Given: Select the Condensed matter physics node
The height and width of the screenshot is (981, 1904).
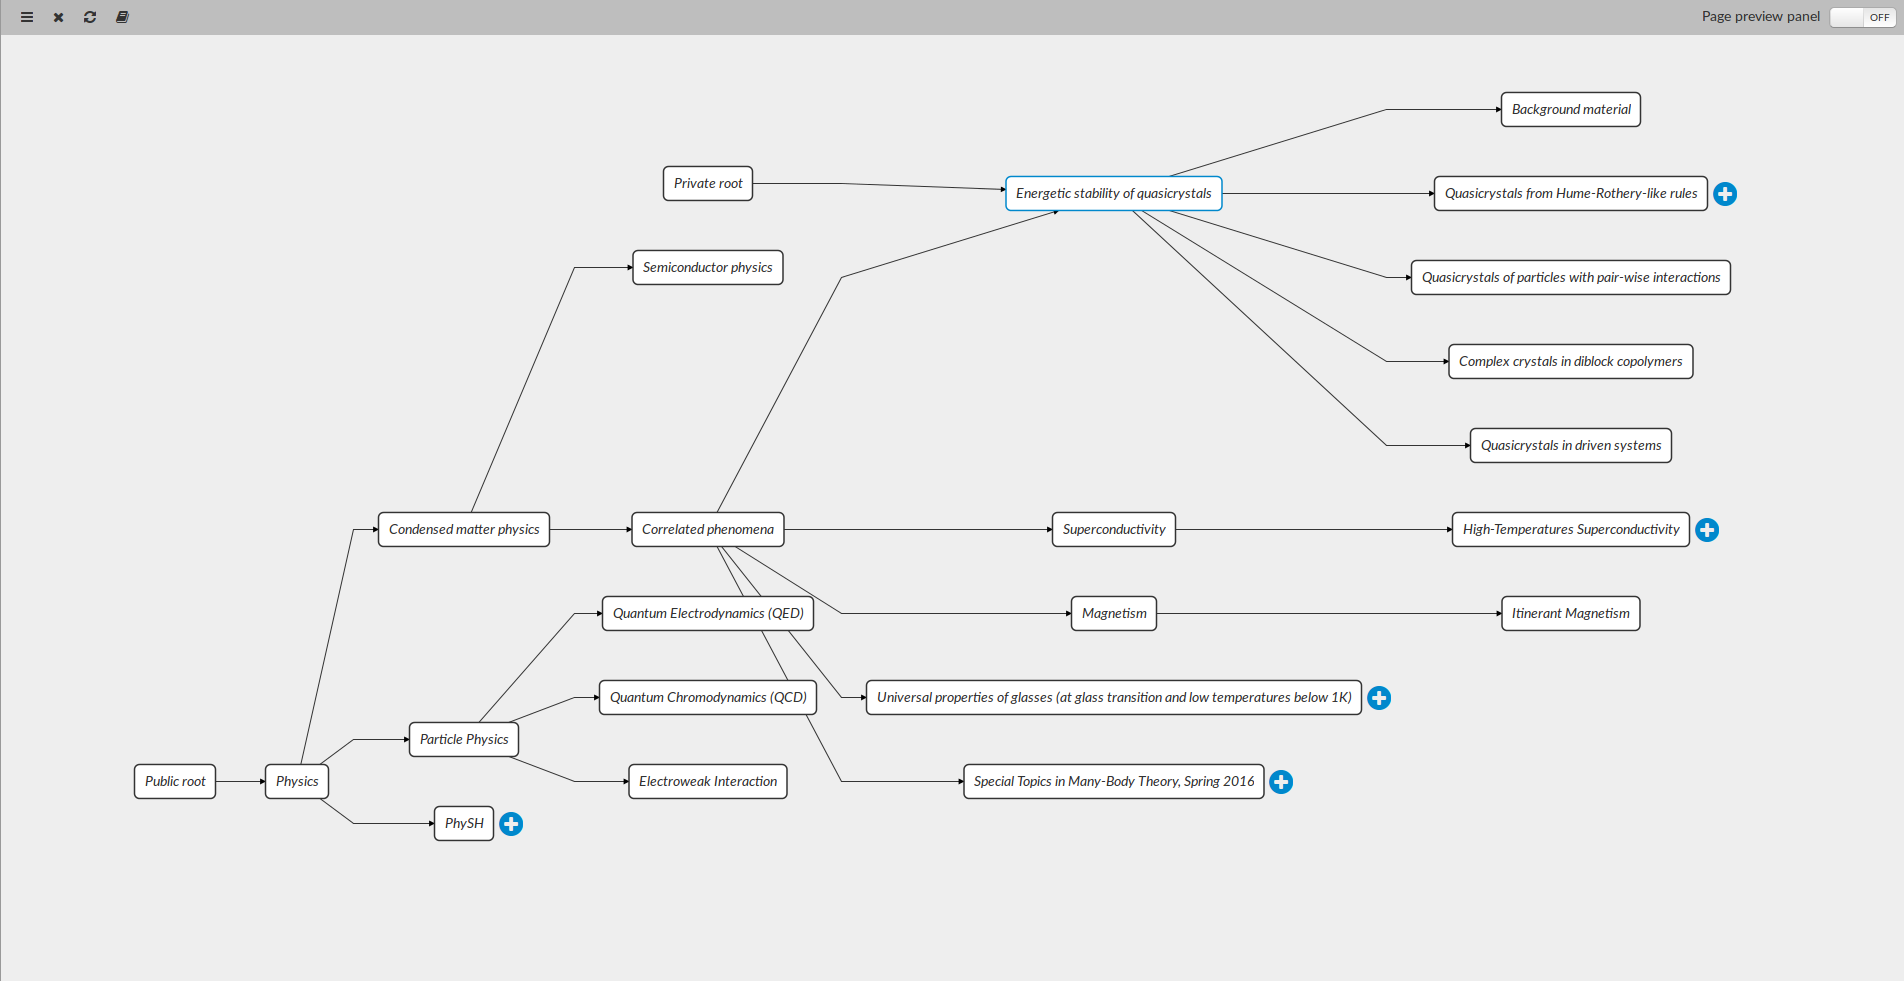Looking at the screenshot, I should [464, 530].
